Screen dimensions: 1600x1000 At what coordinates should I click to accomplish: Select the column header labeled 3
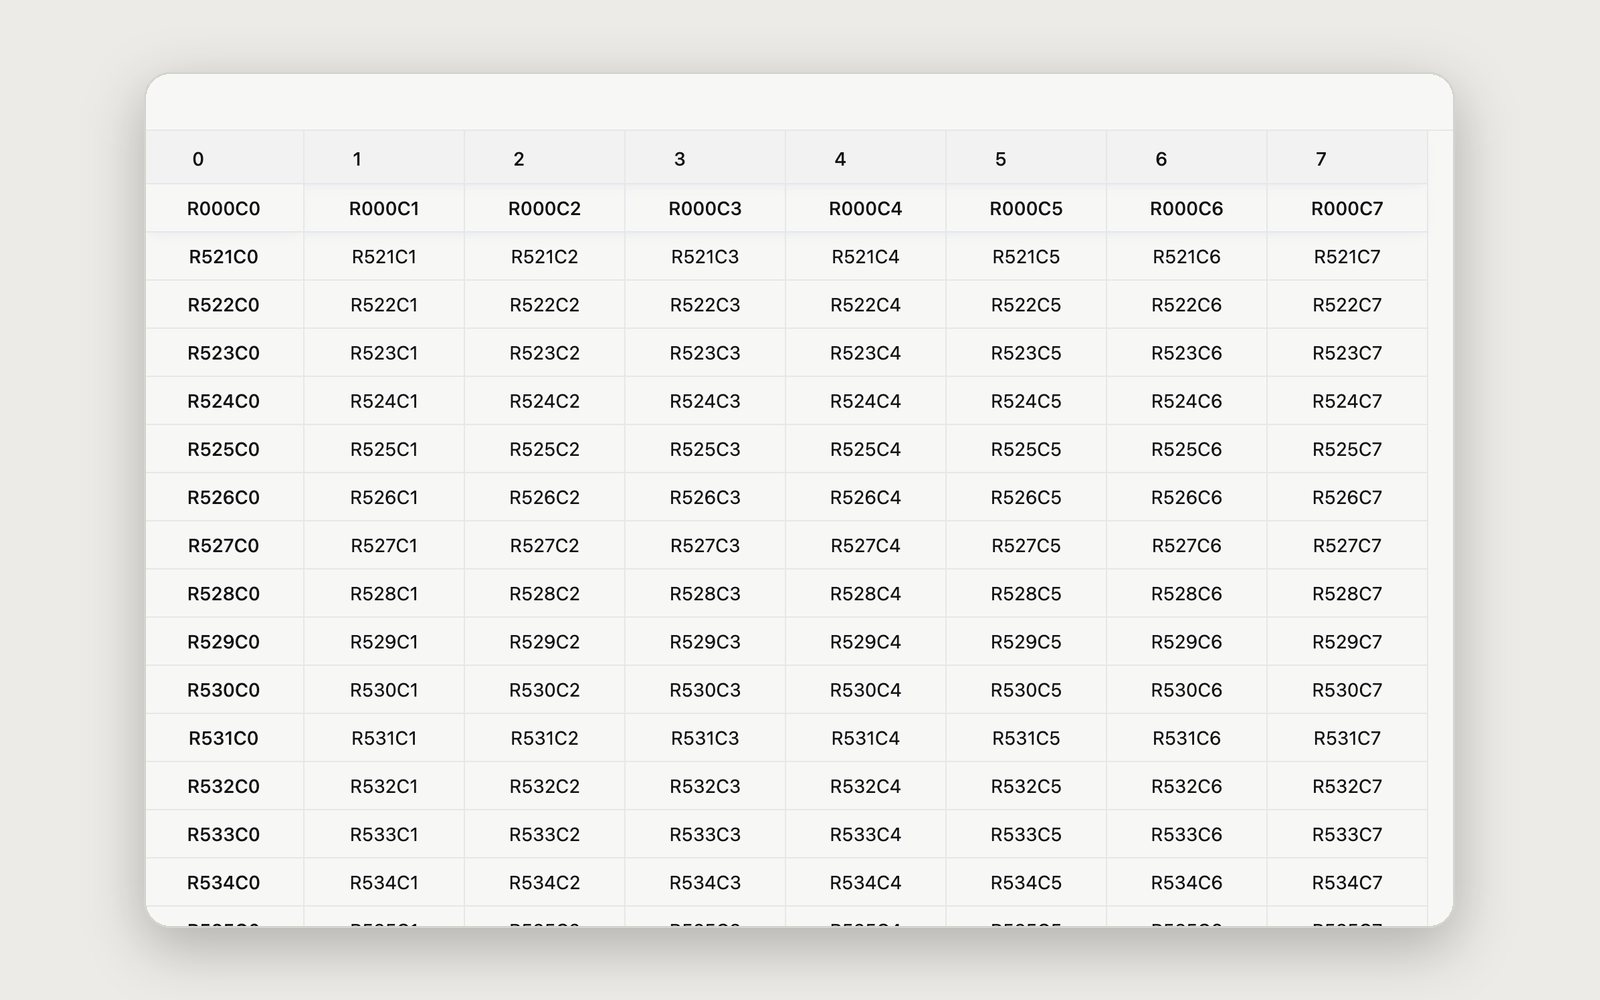point(705,158)
